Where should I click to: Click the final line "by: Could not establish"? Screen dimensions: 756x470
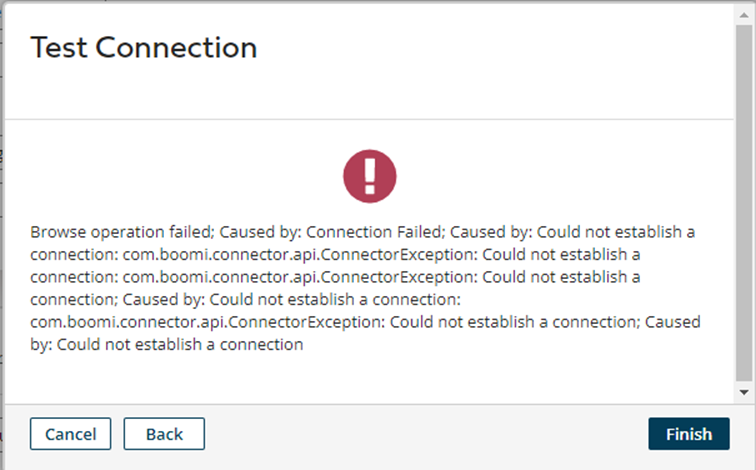pos(166,345)
